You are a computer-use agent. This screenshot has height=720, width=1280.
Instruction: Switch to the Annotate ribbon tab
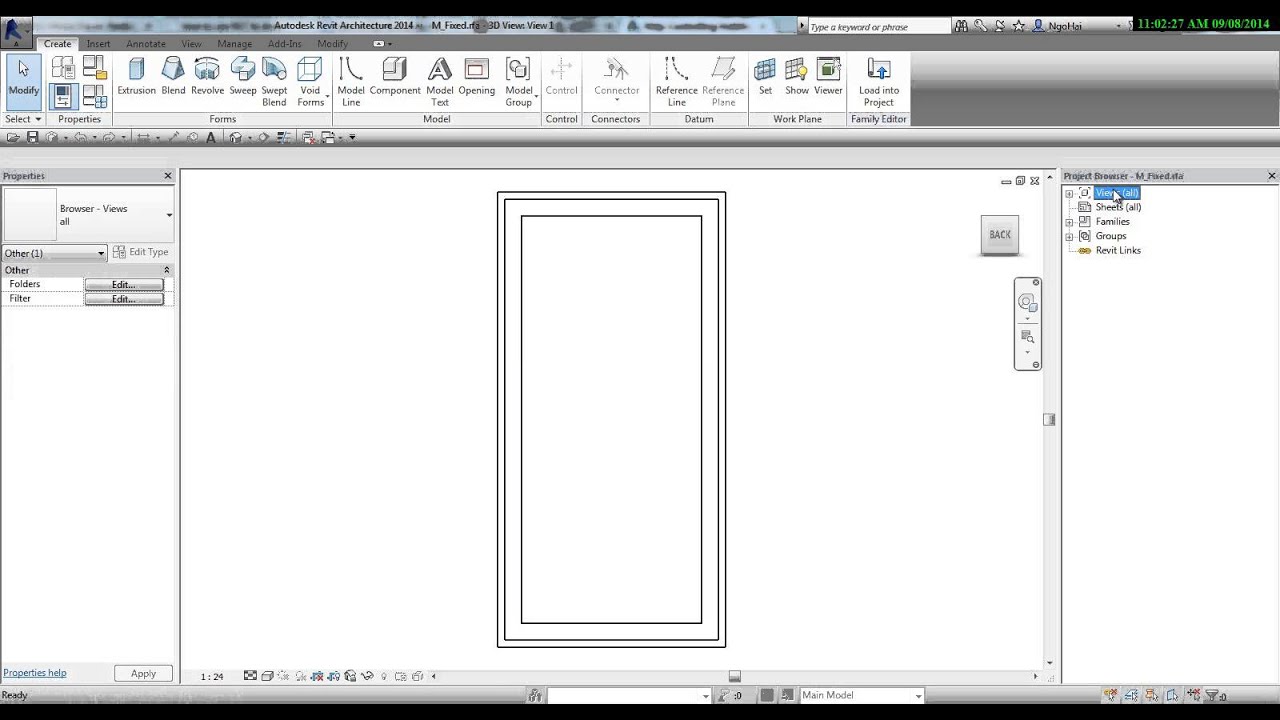click(x=146, y=44)
